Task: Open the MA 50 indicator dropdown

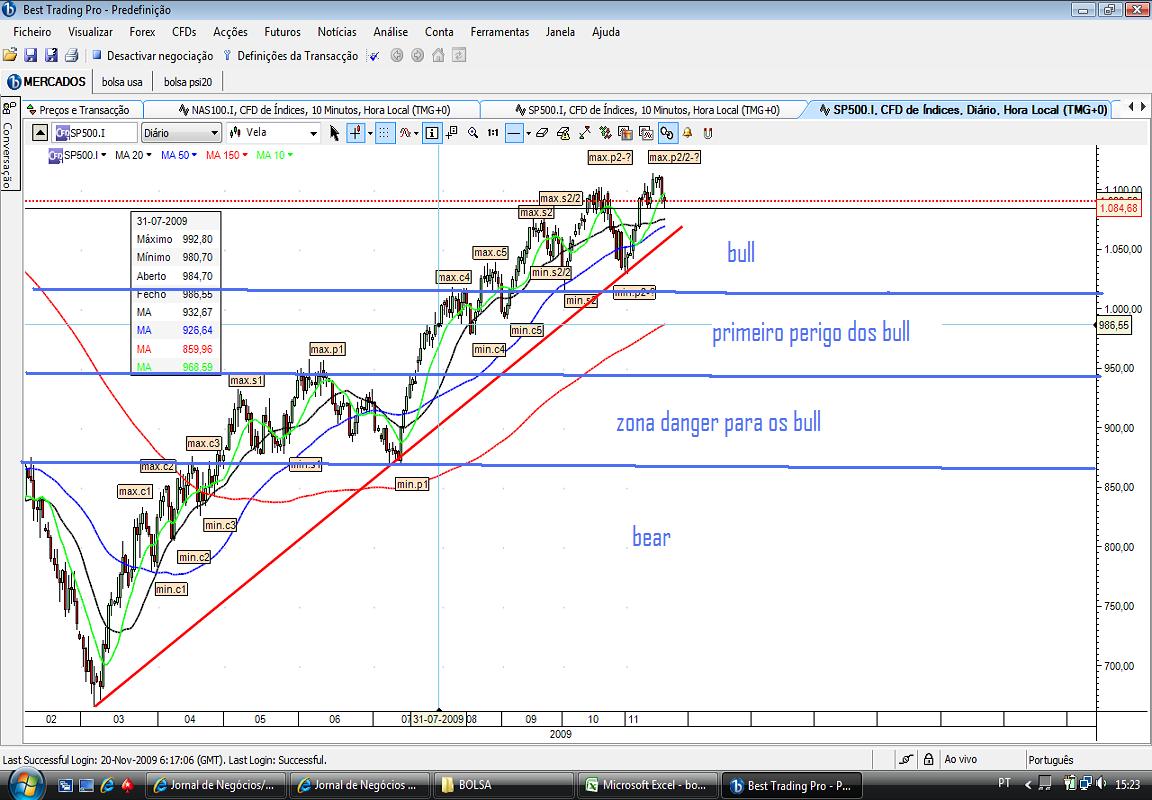Action: tap(179, 155)
